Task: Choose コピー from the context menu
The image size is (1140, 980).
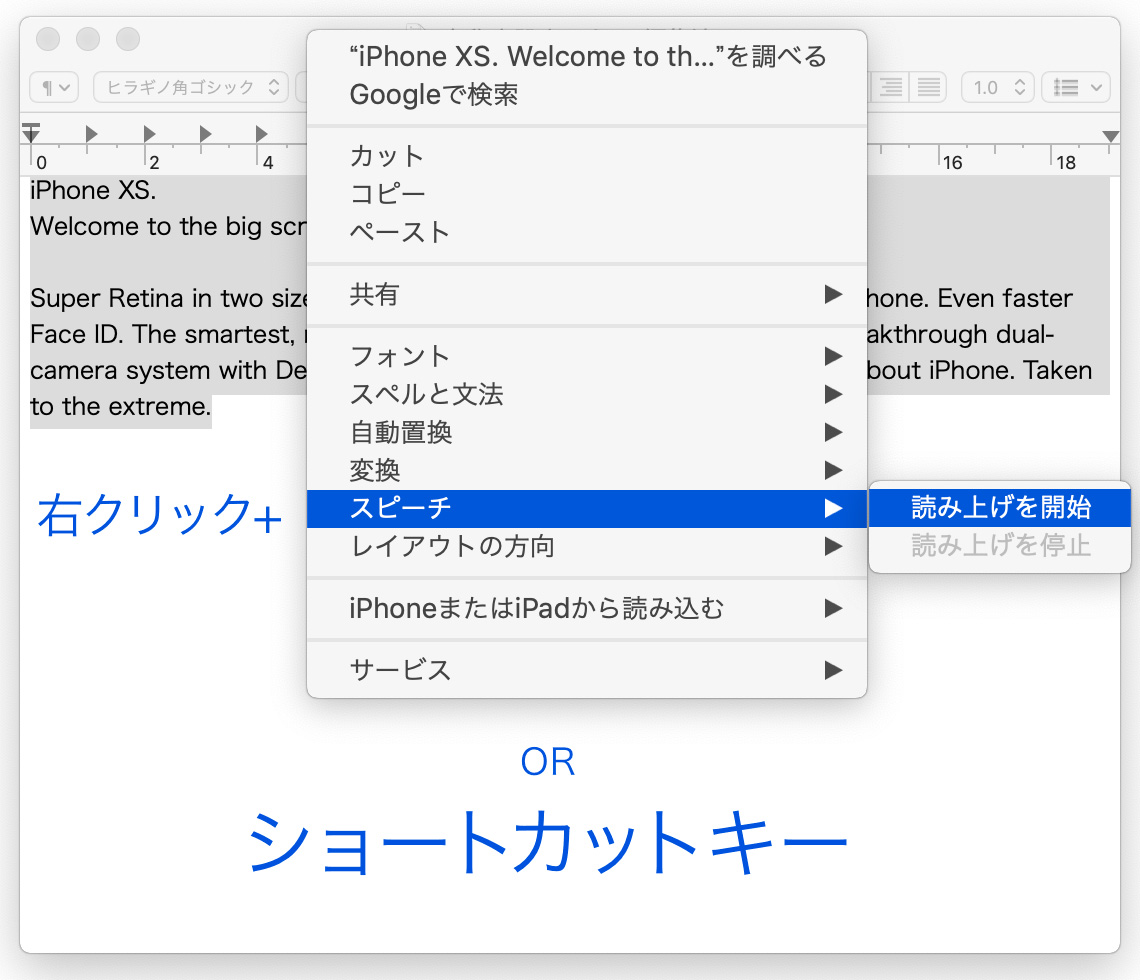Action: [587, 194]
